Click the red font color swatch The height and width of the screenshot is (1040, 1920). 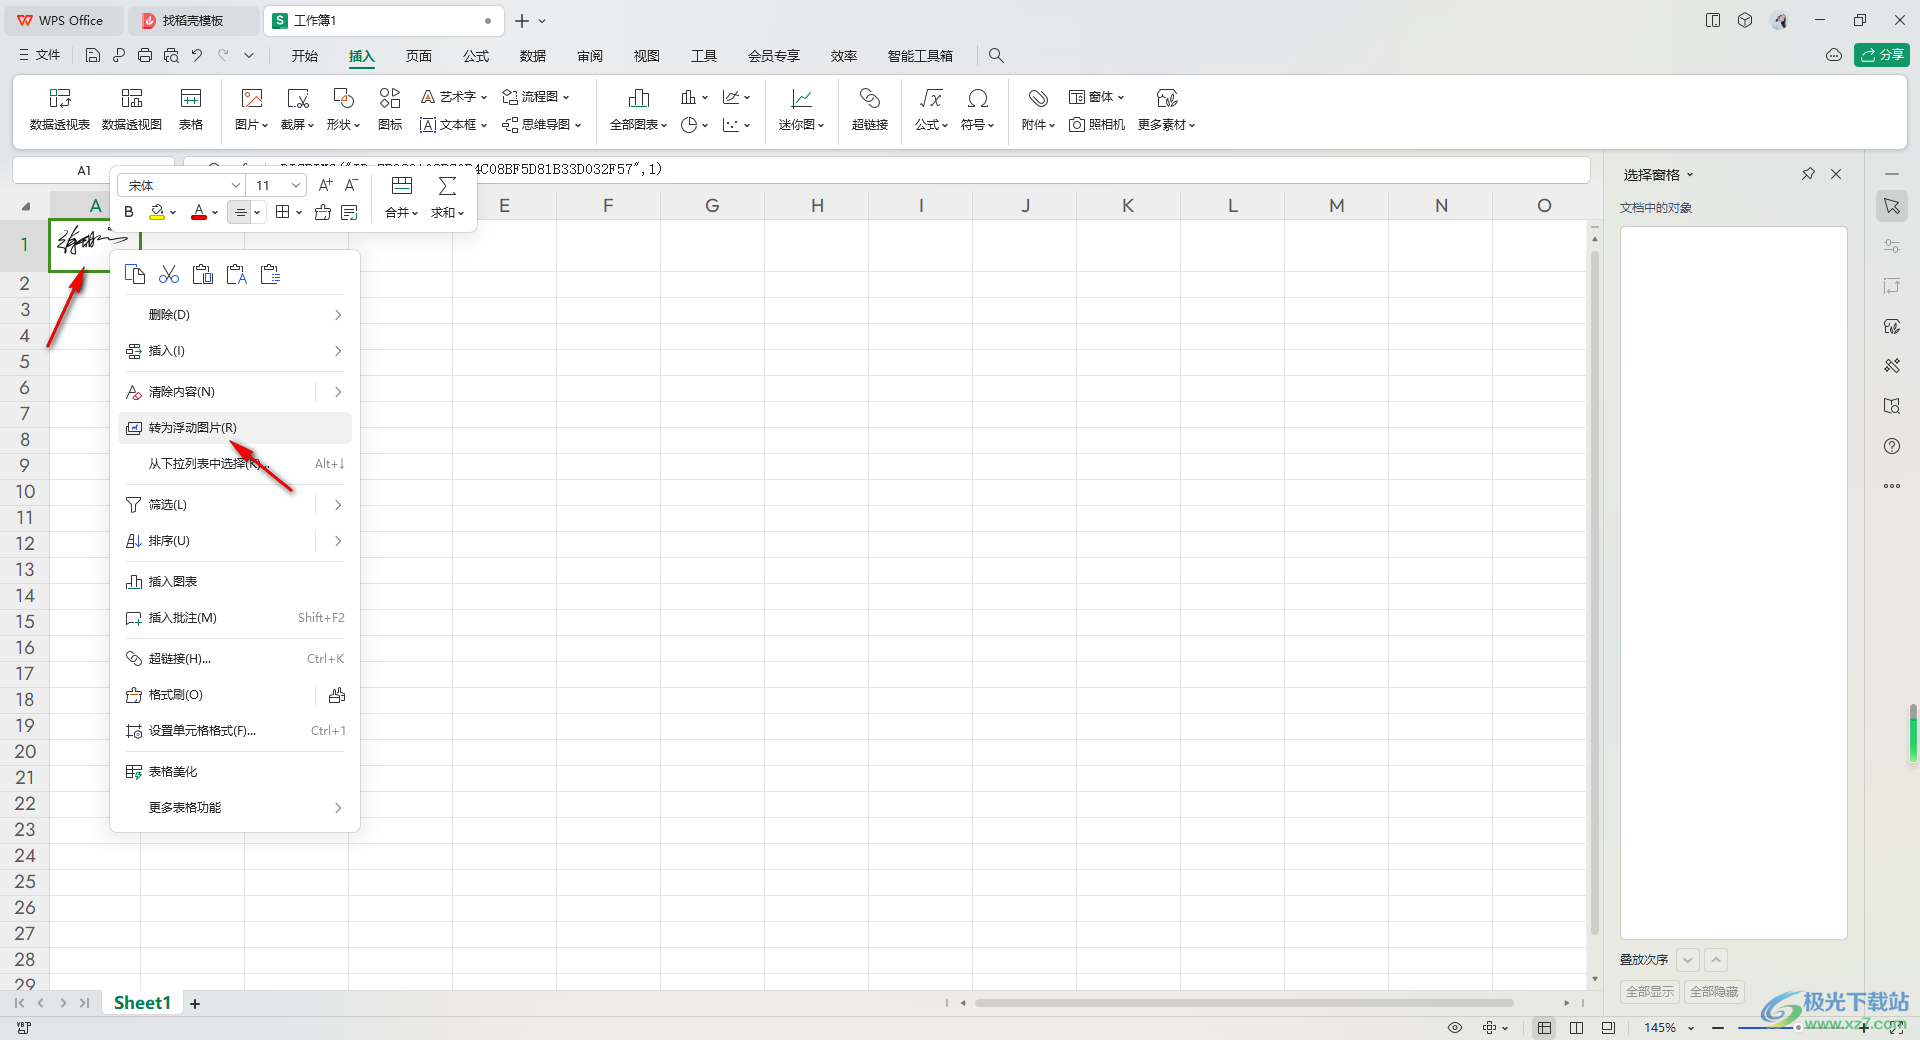(199, 212)
